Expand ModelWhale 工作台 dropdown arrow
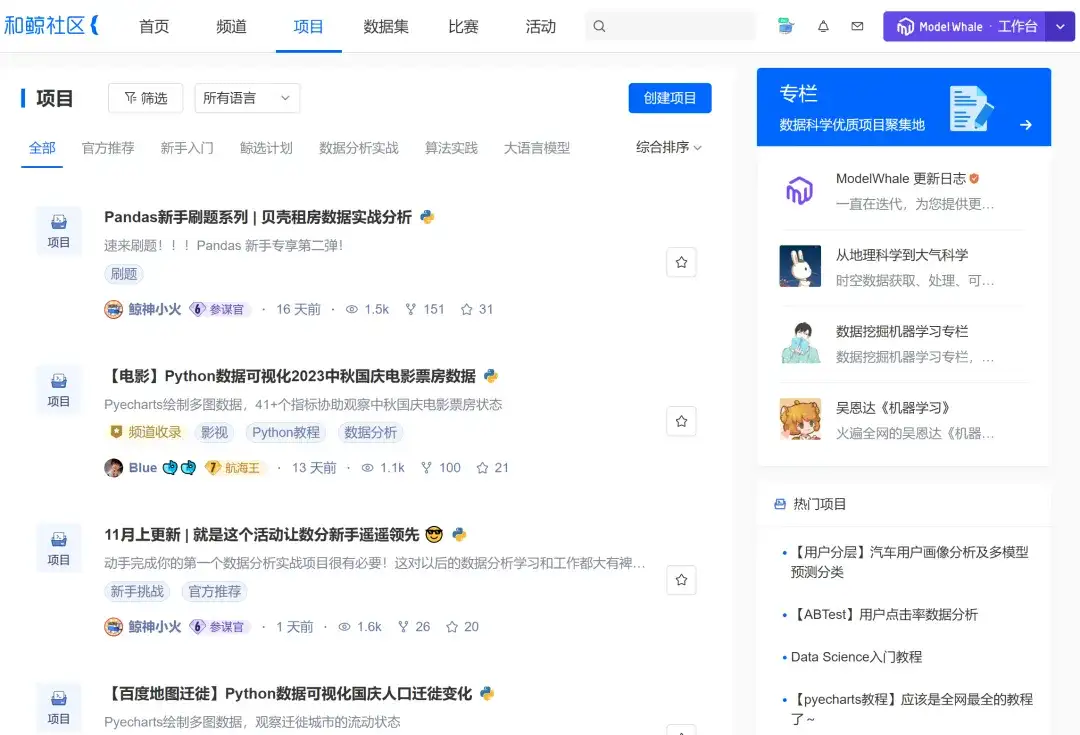Screen dimensions: 1080x735 point(1060,27)
